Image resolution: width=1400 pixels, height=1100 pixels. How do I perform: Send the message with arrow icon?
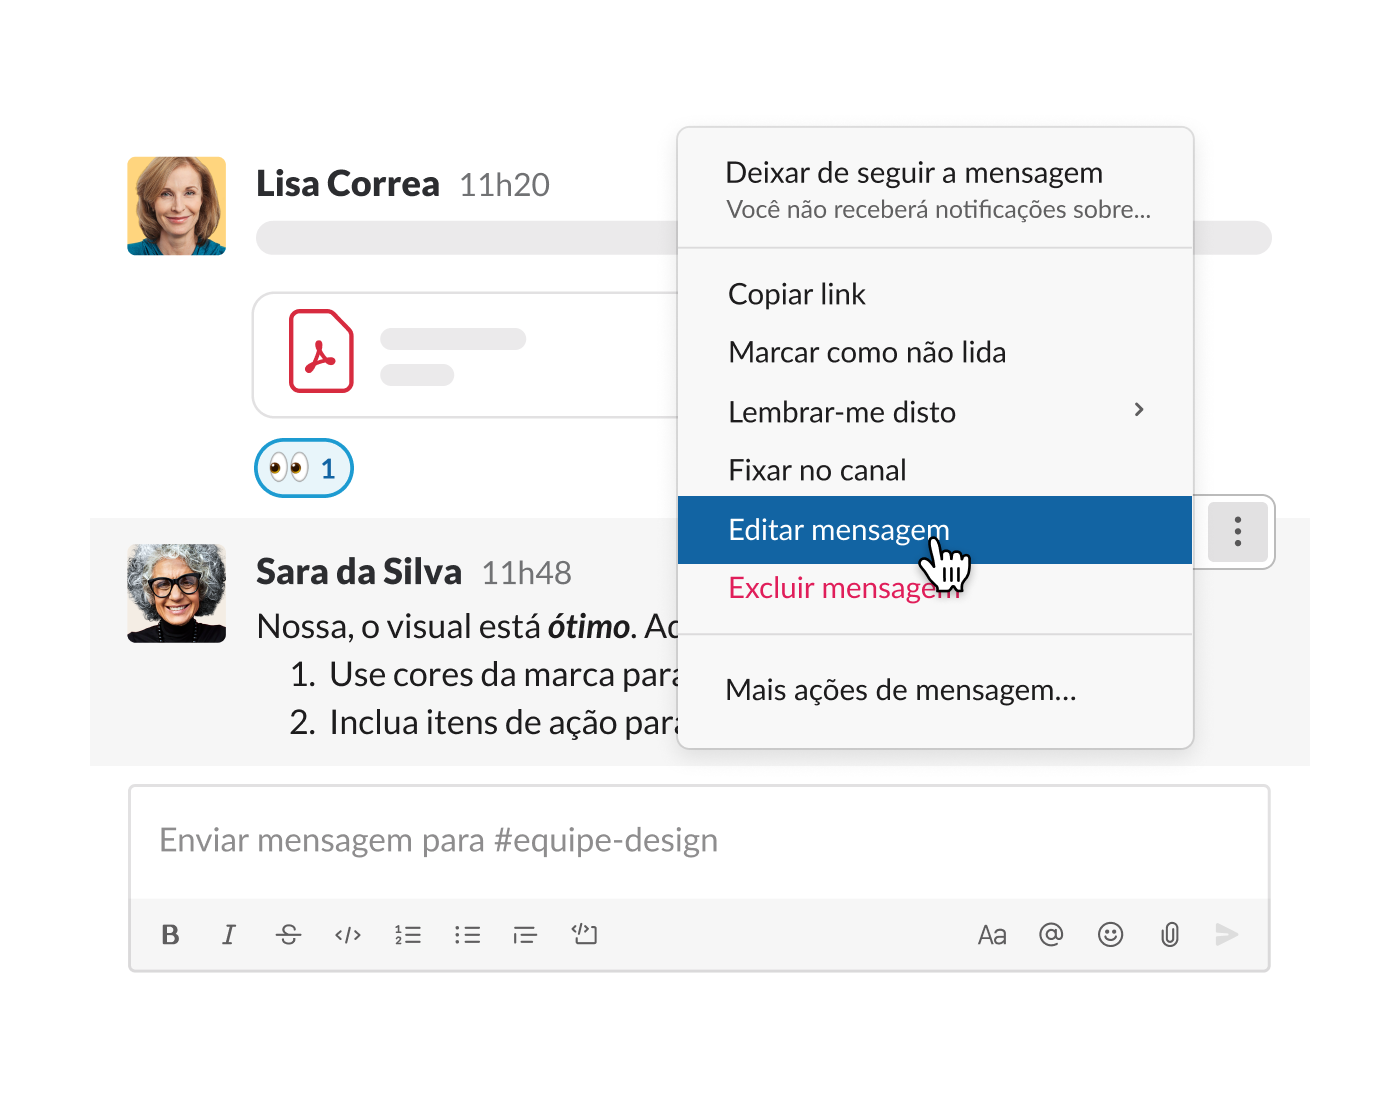(x=1227, y=934)
